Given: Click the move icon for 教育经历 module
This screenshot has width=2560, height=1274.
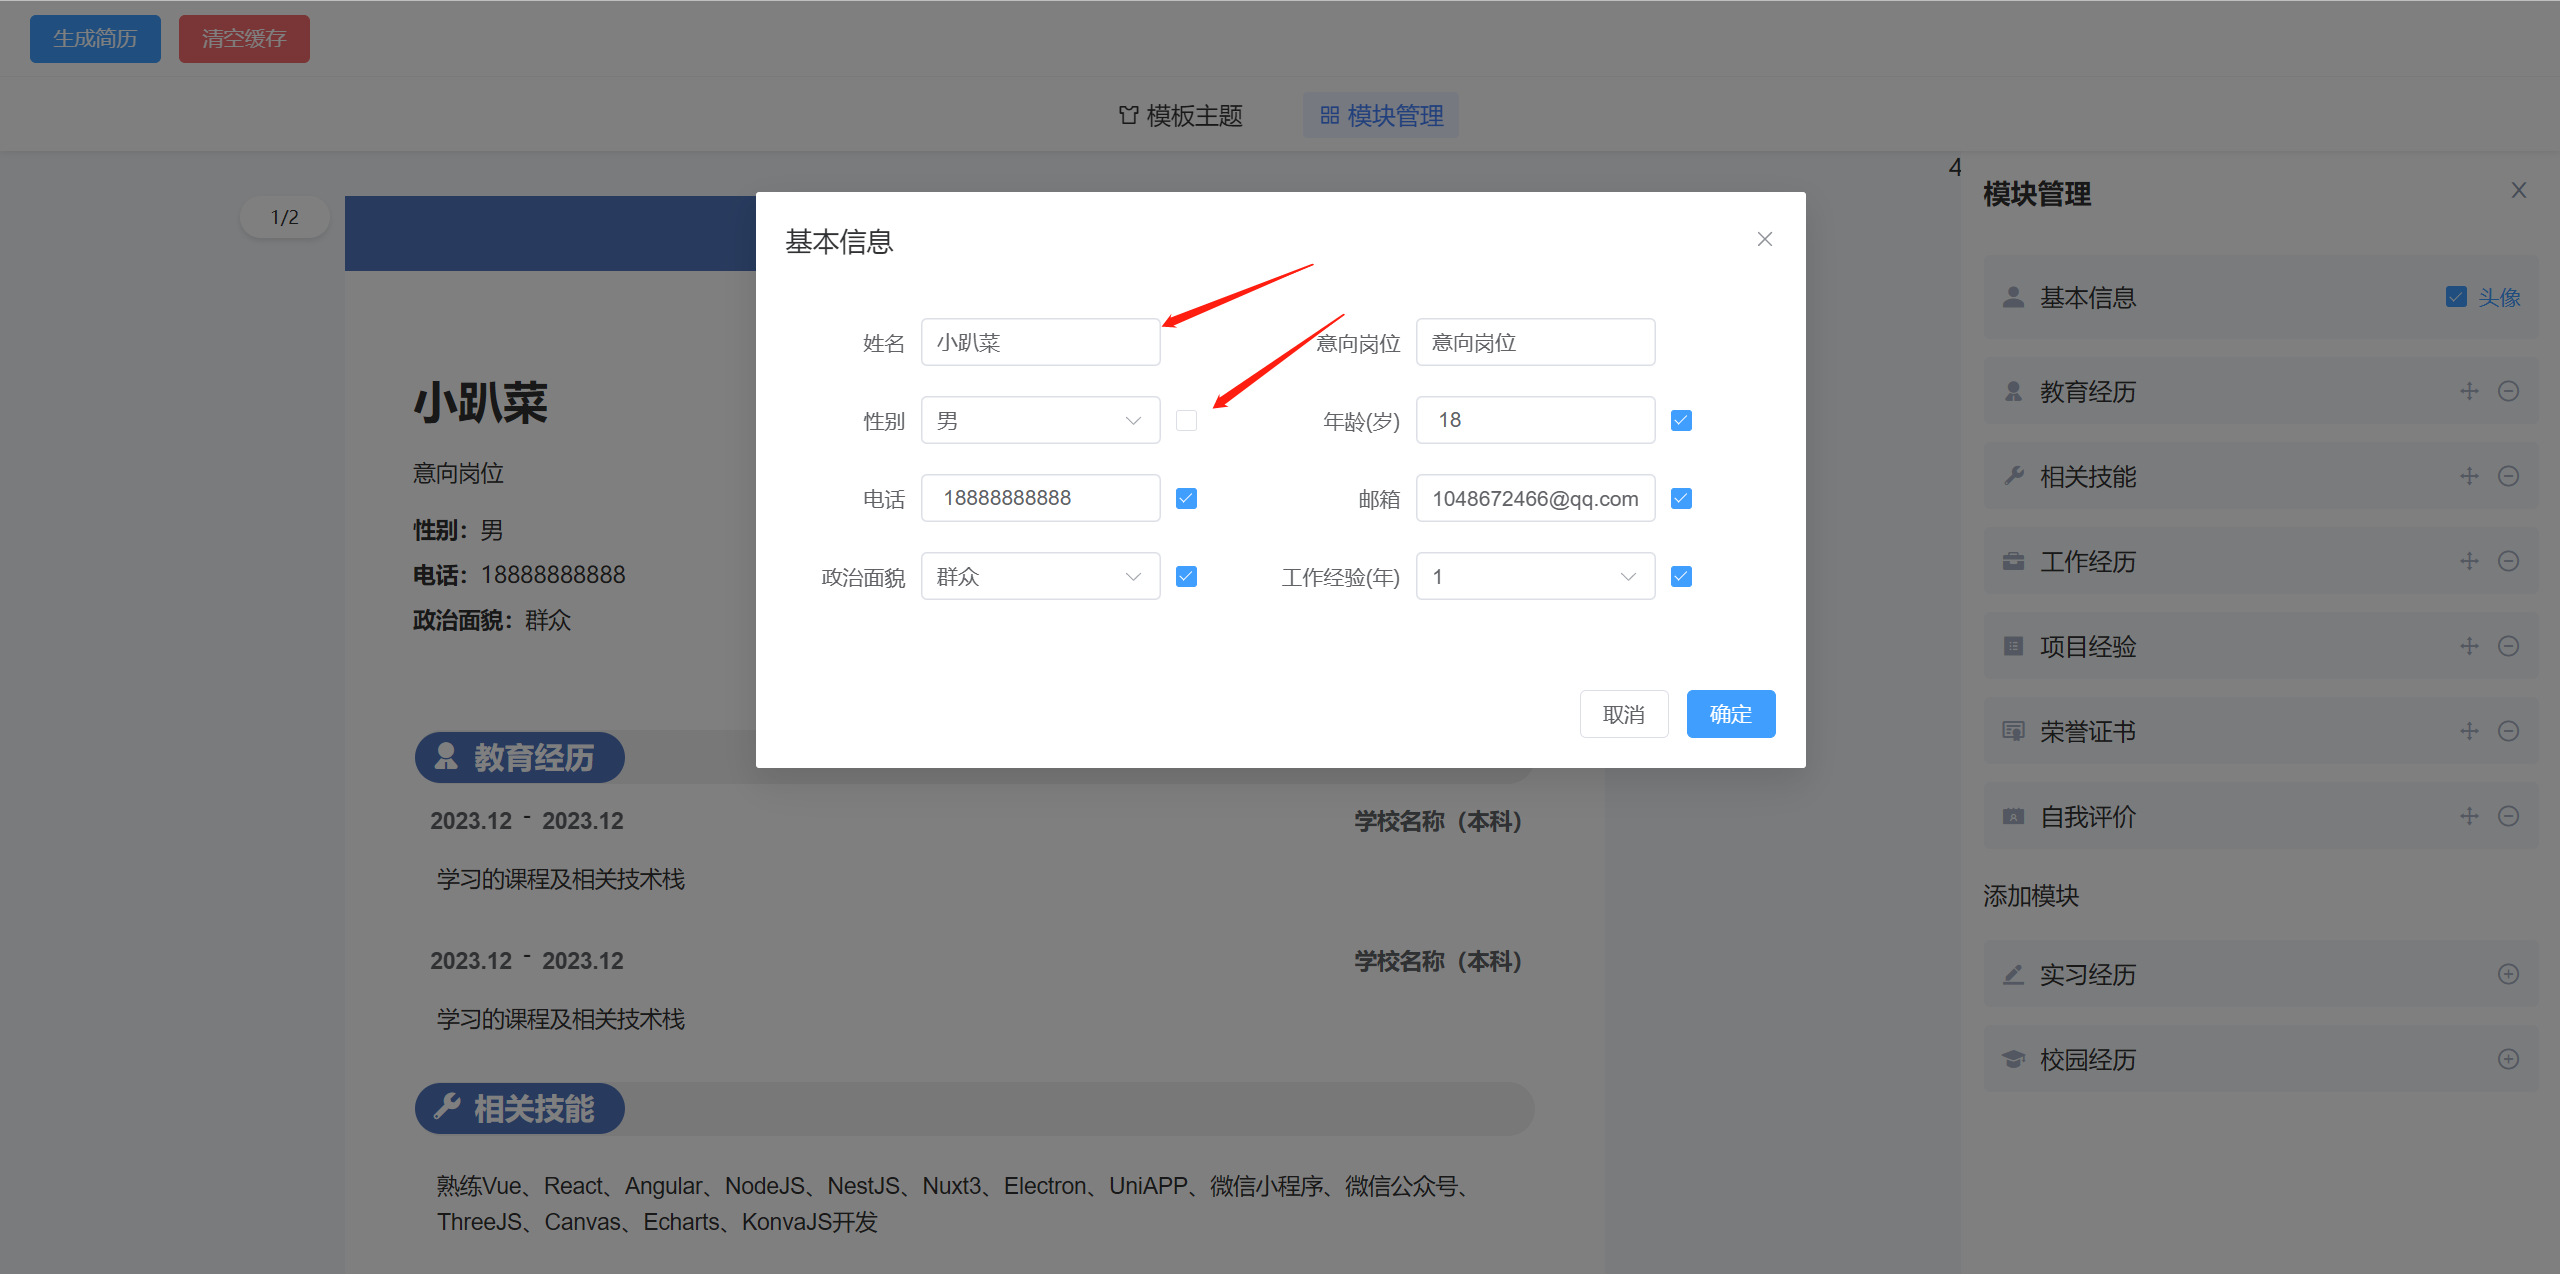Looking at the screenshot, I should 2469,391.
